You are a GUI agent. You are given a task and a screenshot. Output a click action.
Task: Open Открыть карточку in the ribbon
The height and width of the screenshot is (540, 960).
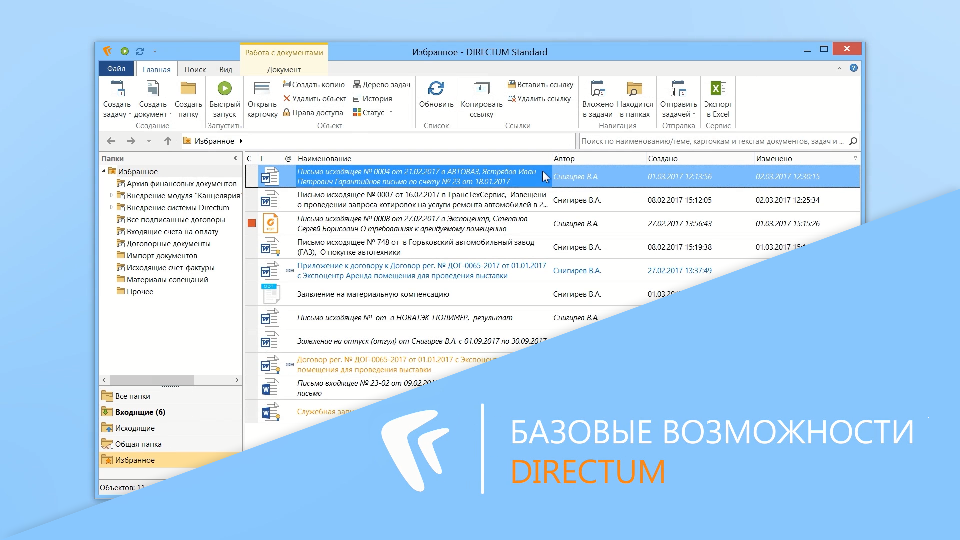pos(262,99)
